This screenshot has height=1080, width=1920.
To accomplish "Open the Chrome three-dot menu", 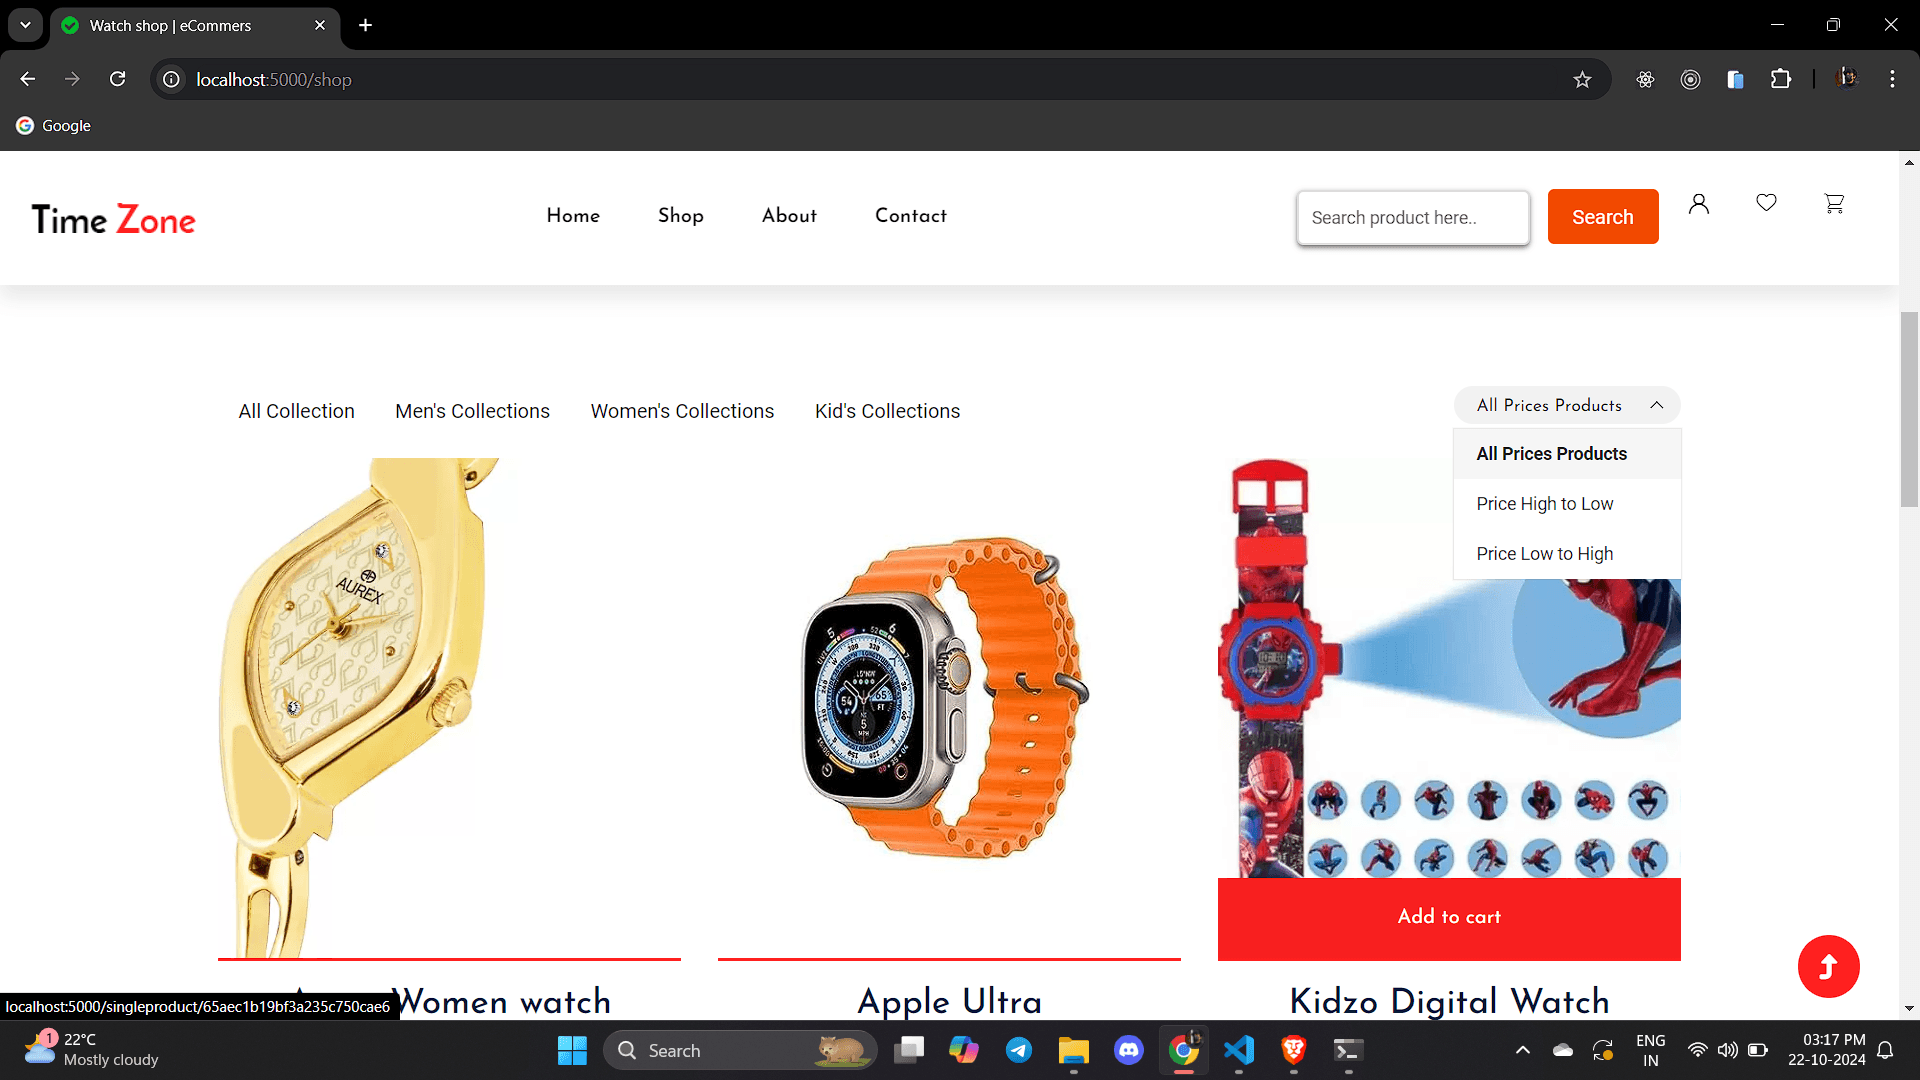I will (x=1892, y=79).
